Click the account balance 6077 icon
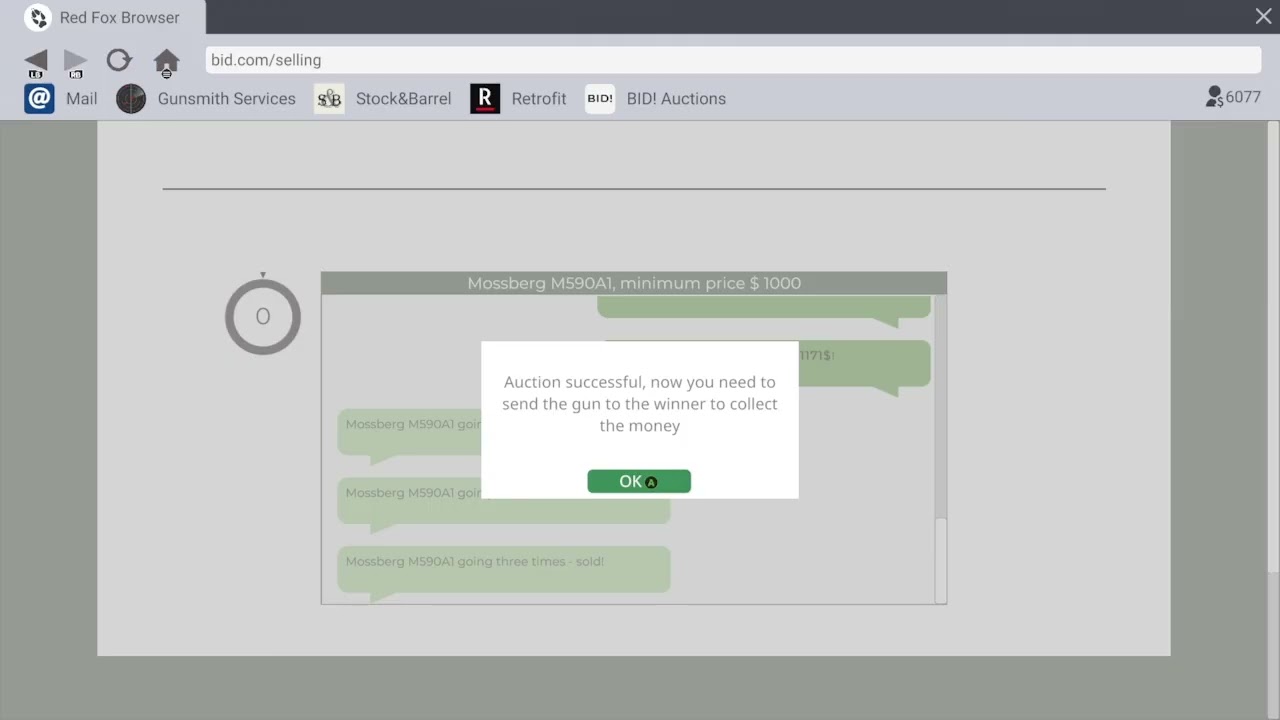The image size is (1280, 720). (x=1214, y=97)
